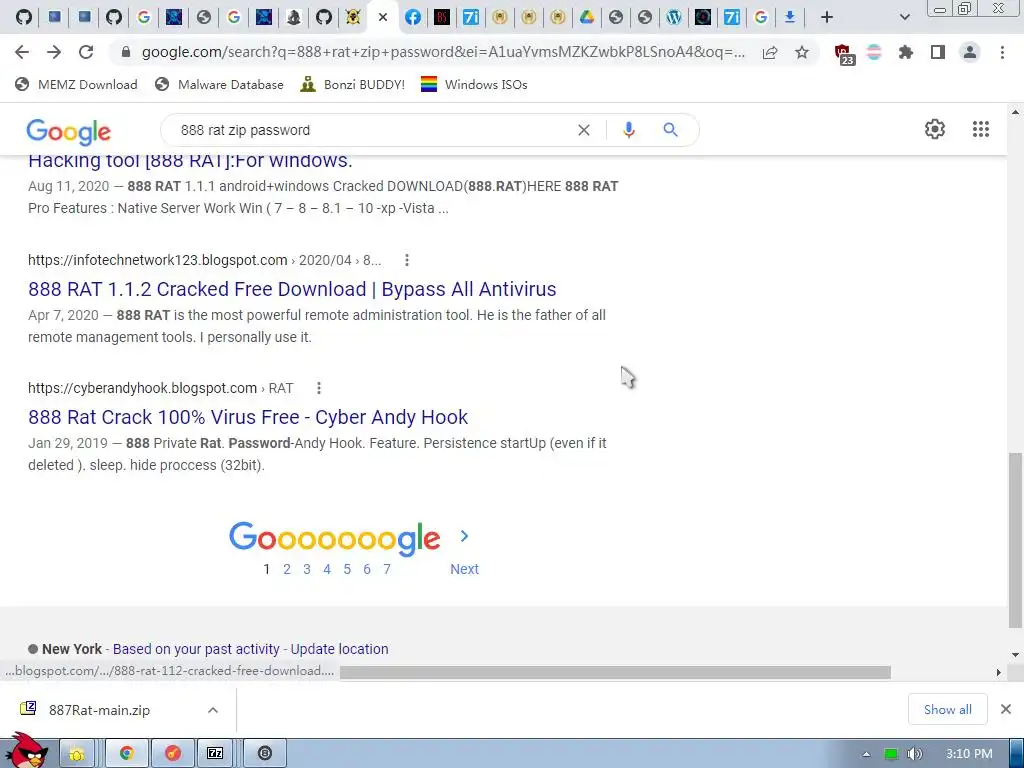Open the Windows ISOs bookmark
The height and width of the screenshot is (768, 1024).
point(473,84)
